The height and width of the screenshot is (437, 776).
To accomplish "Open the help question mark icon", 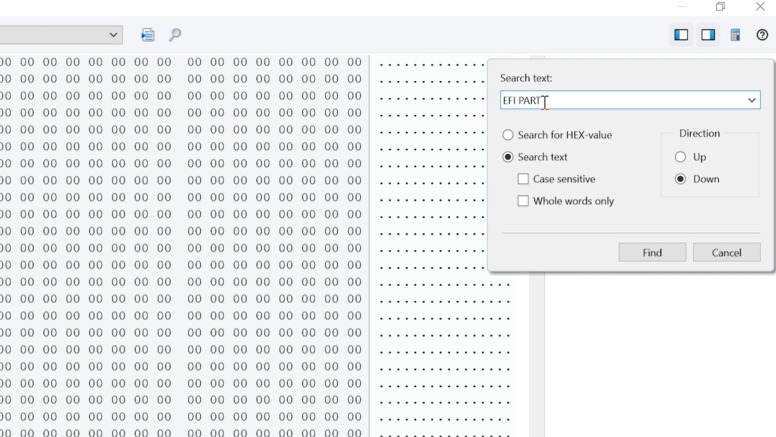I will pyautogui.click(x=762, y=35).
